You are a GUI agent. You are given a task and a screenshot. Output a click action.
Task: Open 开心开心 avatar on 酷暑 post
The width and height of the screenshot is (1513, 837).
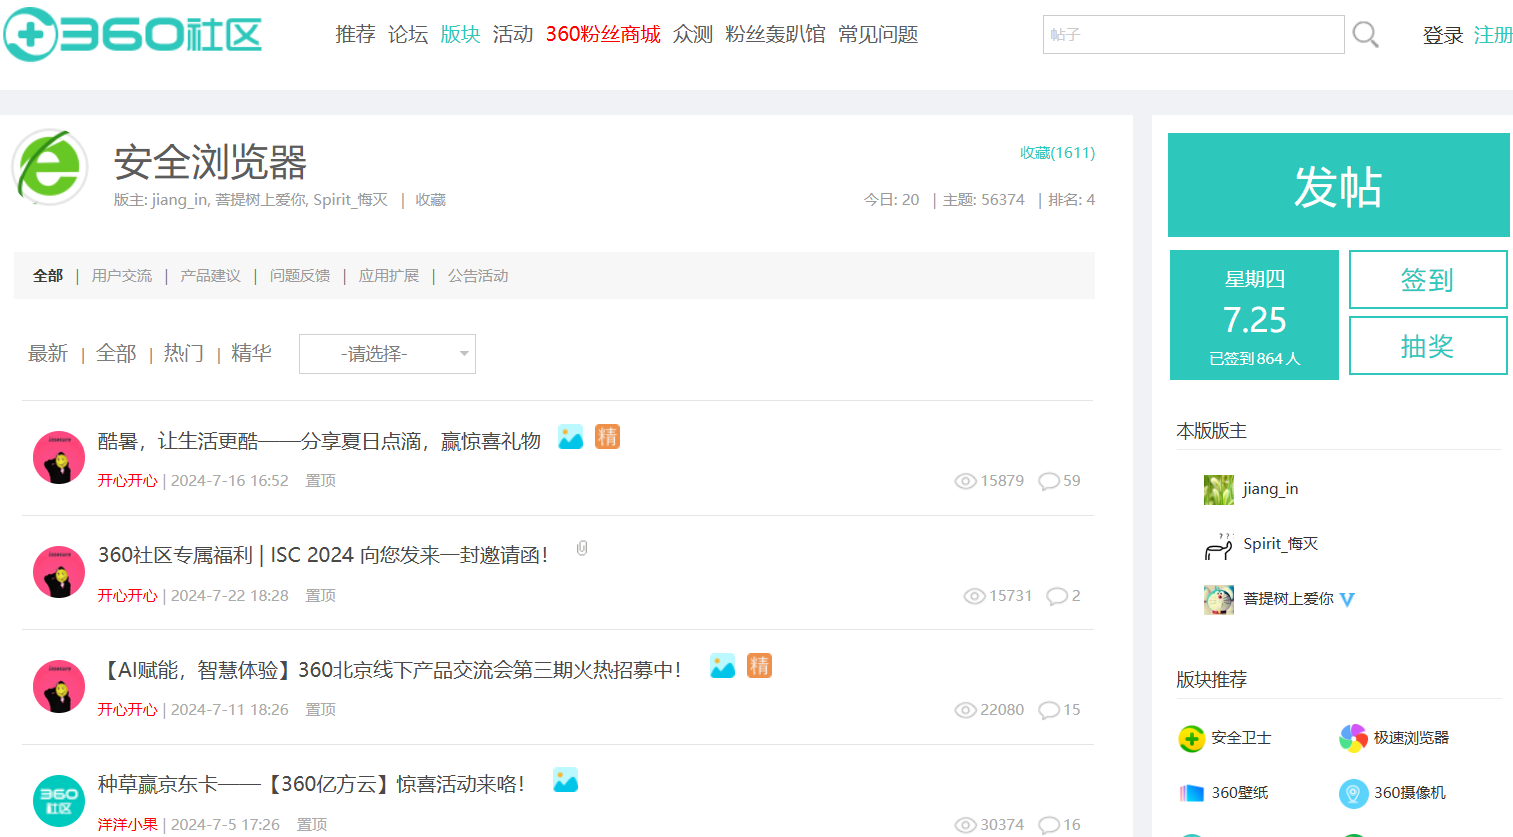tap(59, 458)
